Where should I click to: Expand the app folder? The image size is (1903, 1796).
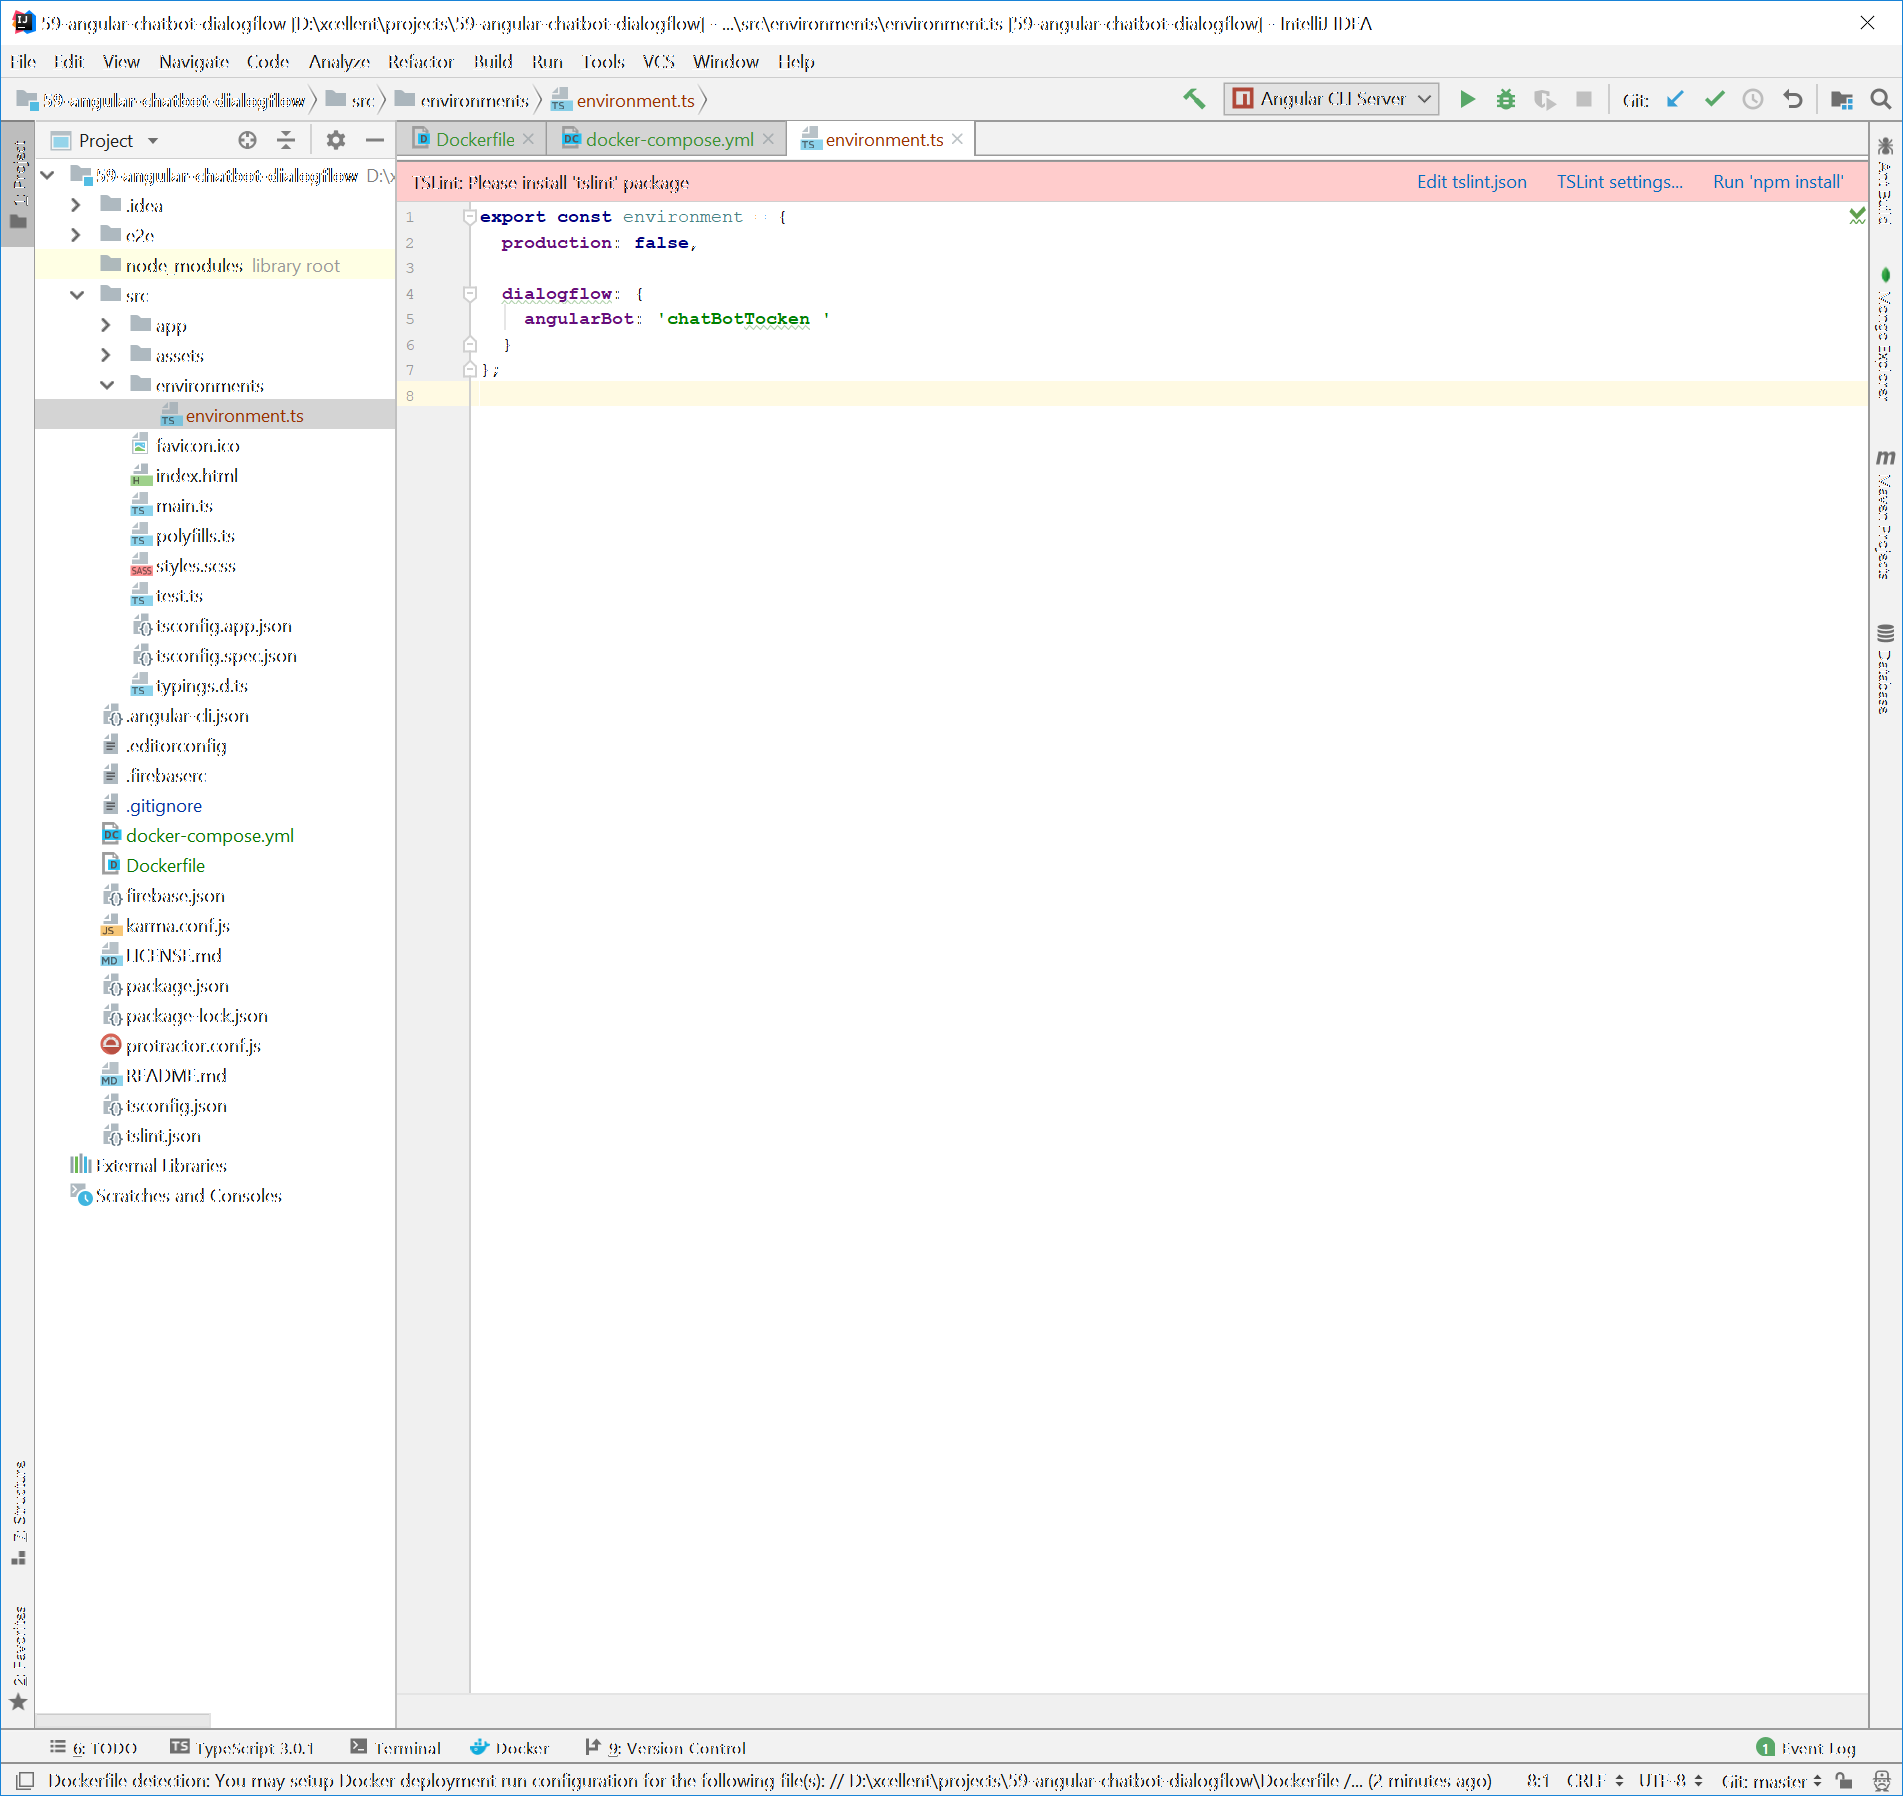(x=106, y=325)
